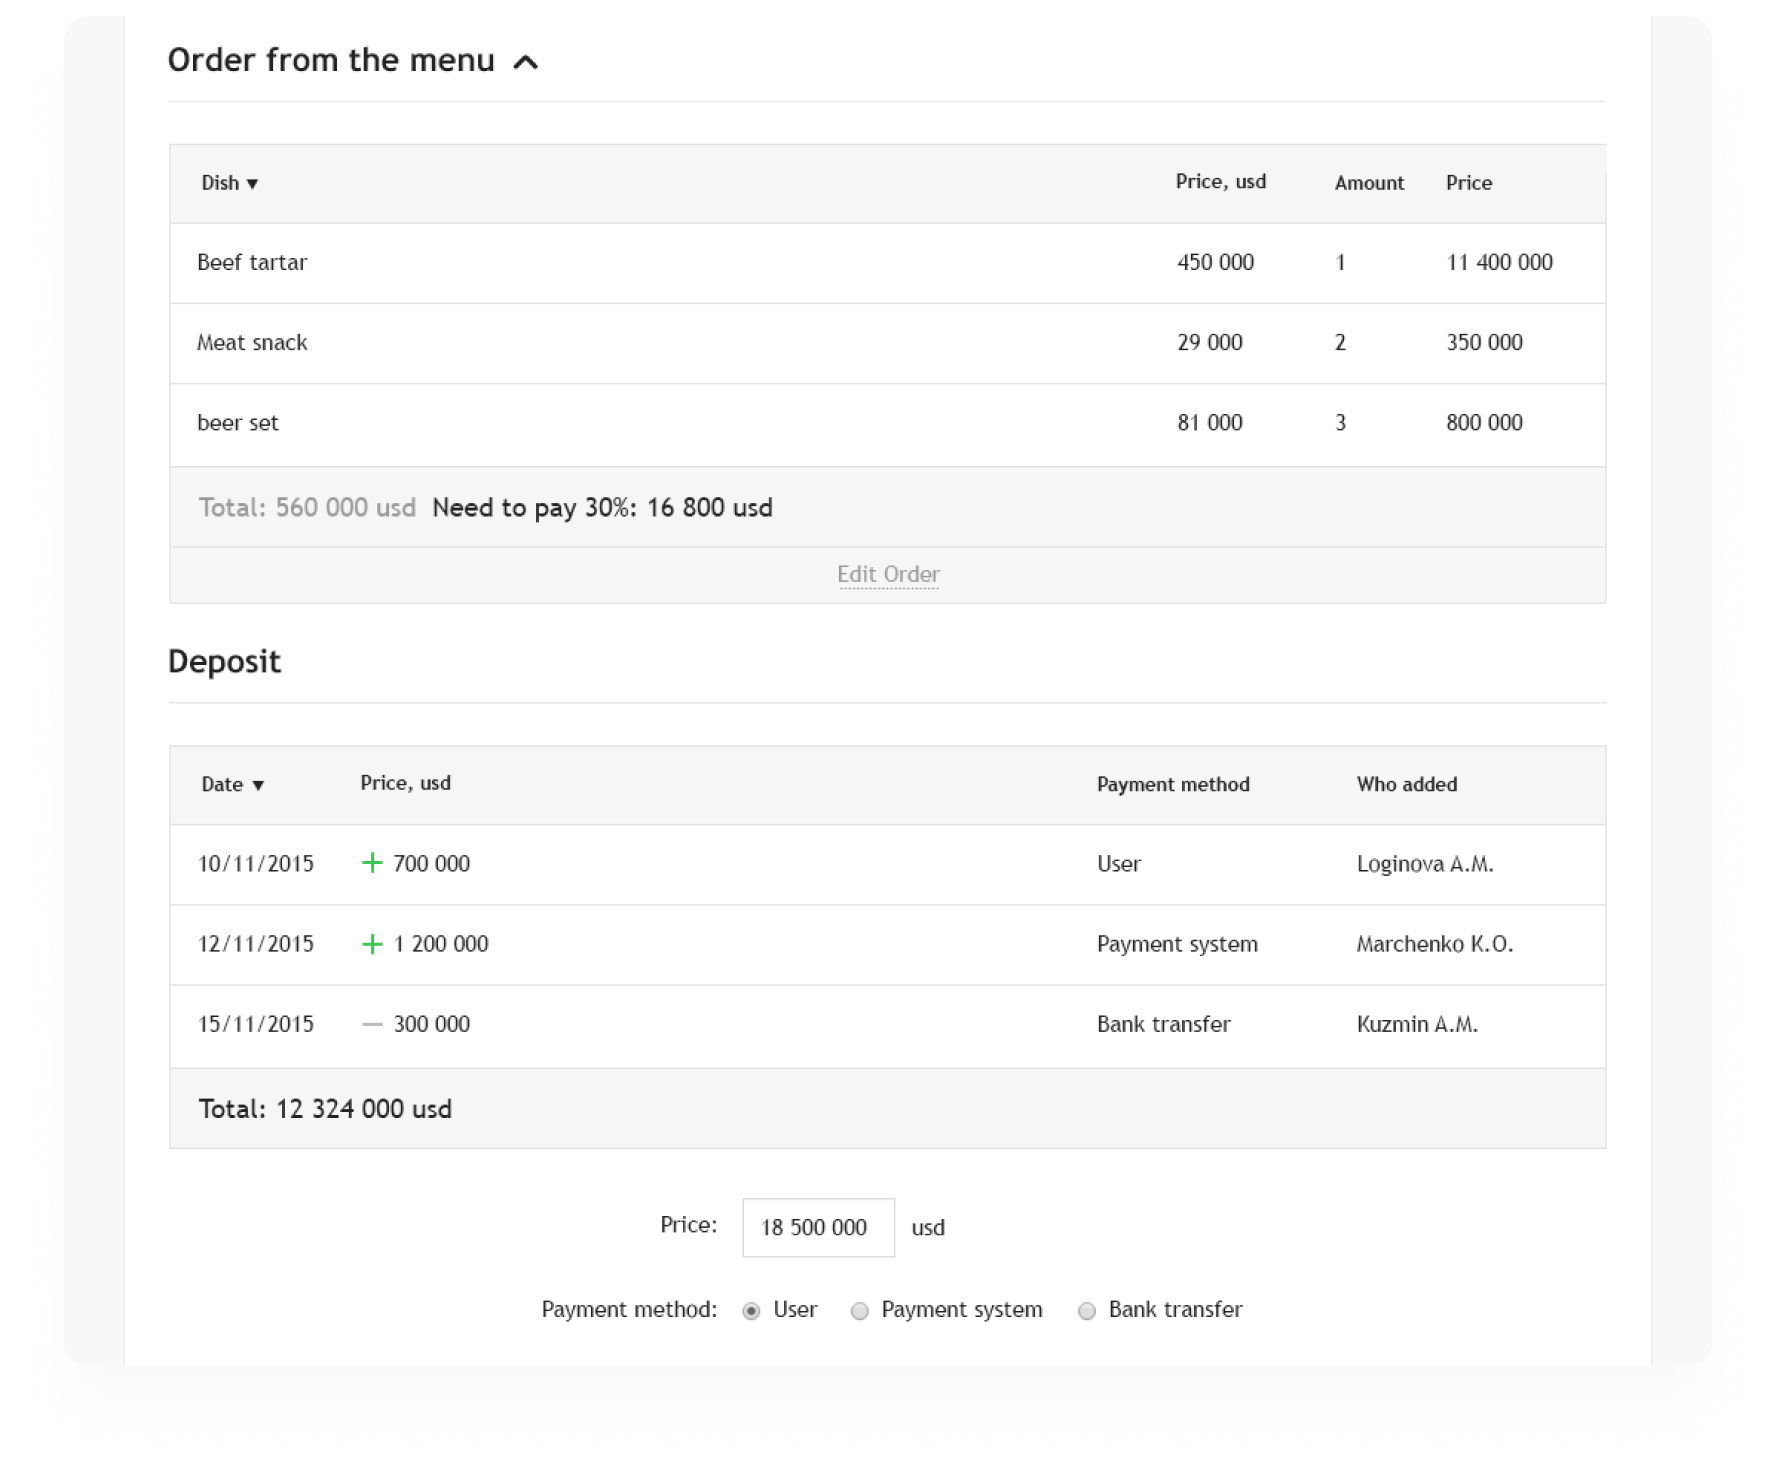Click Kuzmin A.M. in Who added column
This screenshot has width=1774, height=1476.
point(1416,1024)
